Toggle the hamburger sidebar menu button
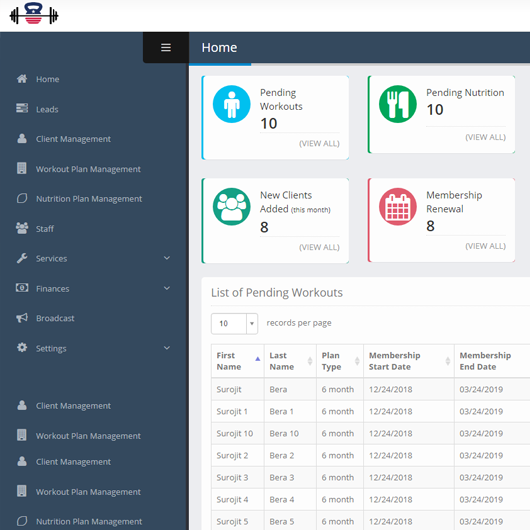Image resolution: width=530 pixels, height=530 pixels. 166,47
